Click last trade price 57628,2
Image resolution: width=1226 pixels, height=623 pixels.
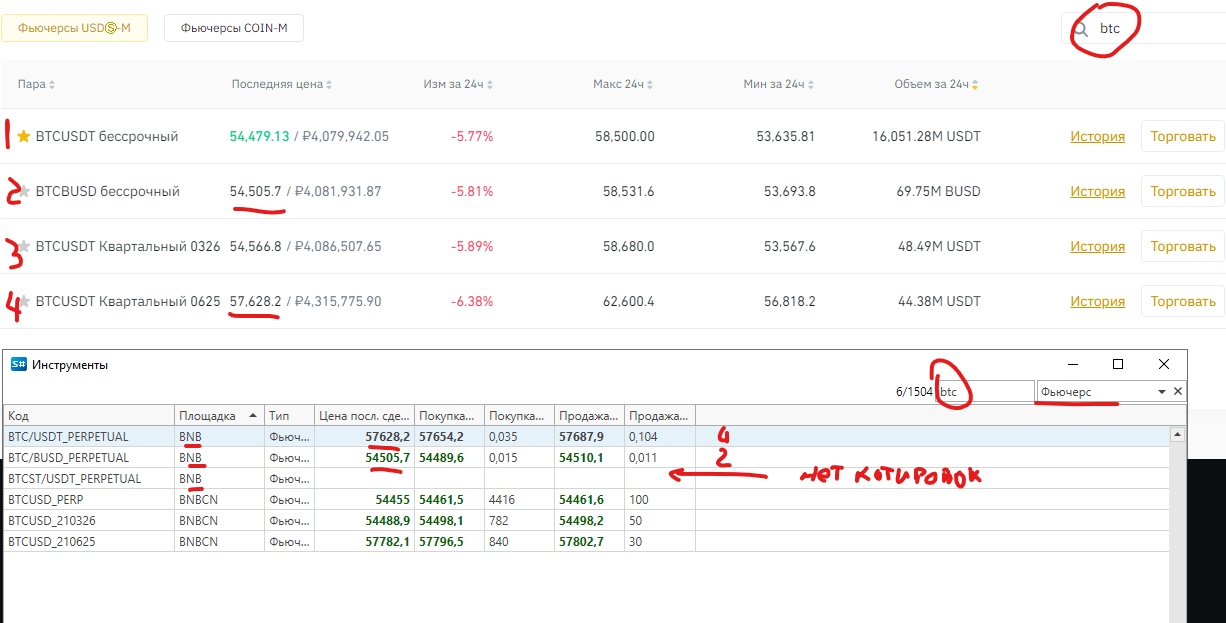click(388, 437)
